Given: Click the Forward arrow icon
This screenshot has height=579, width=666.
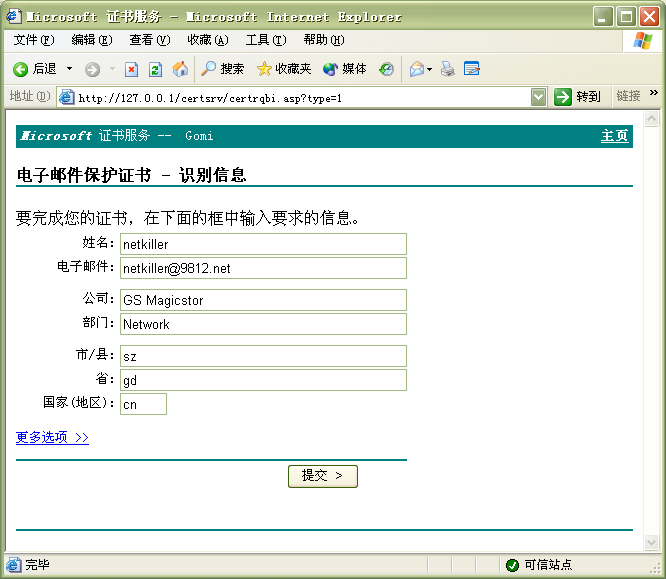Looking at the screenshot, I should coord(92,69).
